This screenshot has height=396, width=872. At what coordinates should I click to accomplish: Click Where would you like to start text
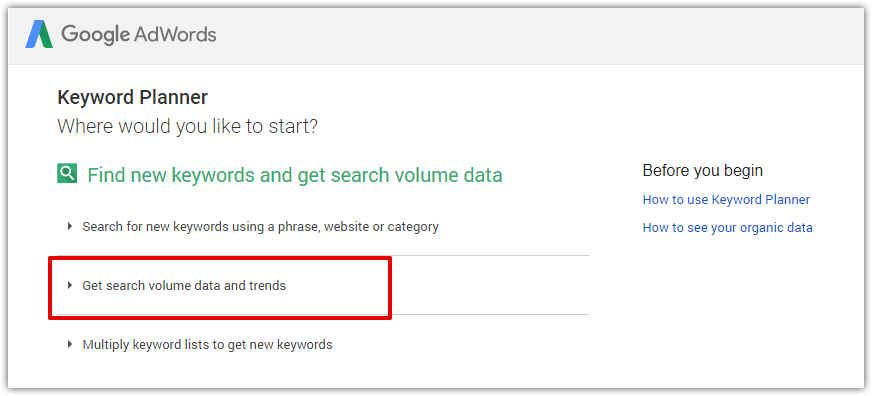pyautogui.click(x=187, y=126)
